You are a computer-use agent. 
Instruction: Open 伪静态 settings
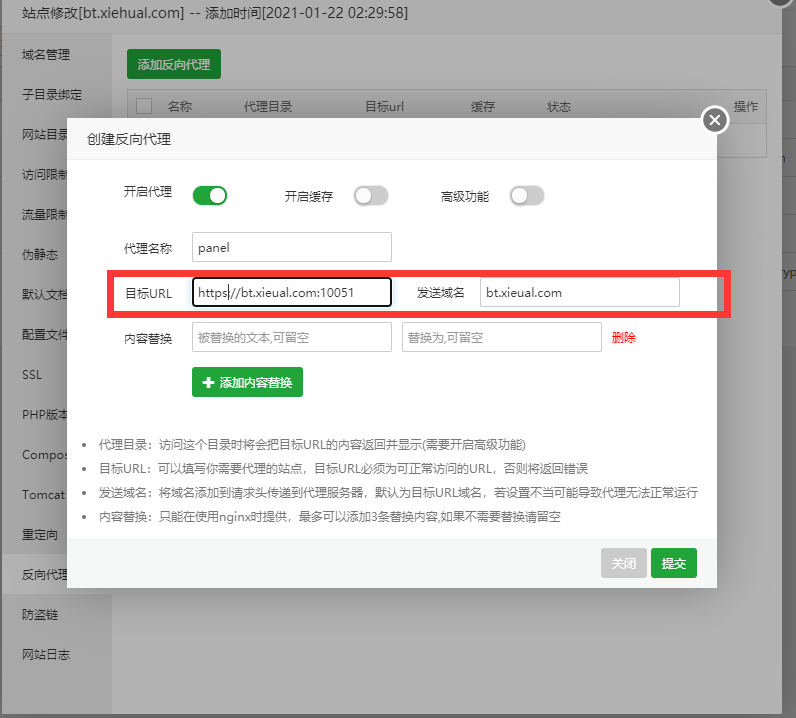(x=40, y=254)
